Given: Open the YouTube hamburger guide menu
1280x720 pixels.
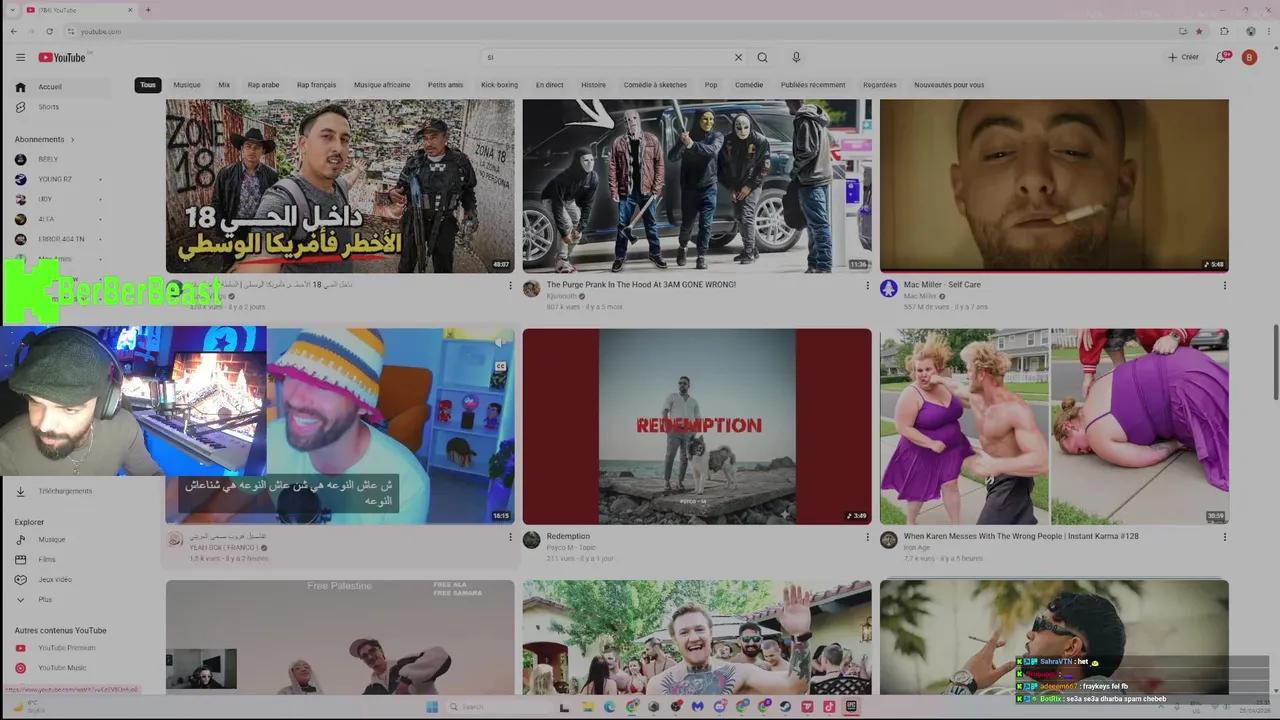Looking at the screenshot, I should (x=20, y=57).
